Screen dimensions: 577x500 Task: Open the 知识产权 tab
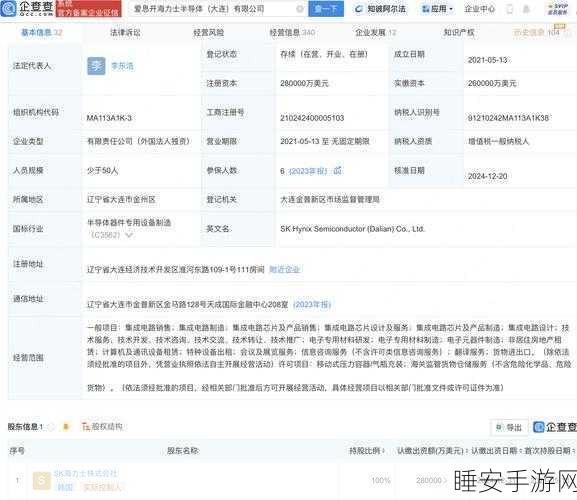(x=459, y=32)
